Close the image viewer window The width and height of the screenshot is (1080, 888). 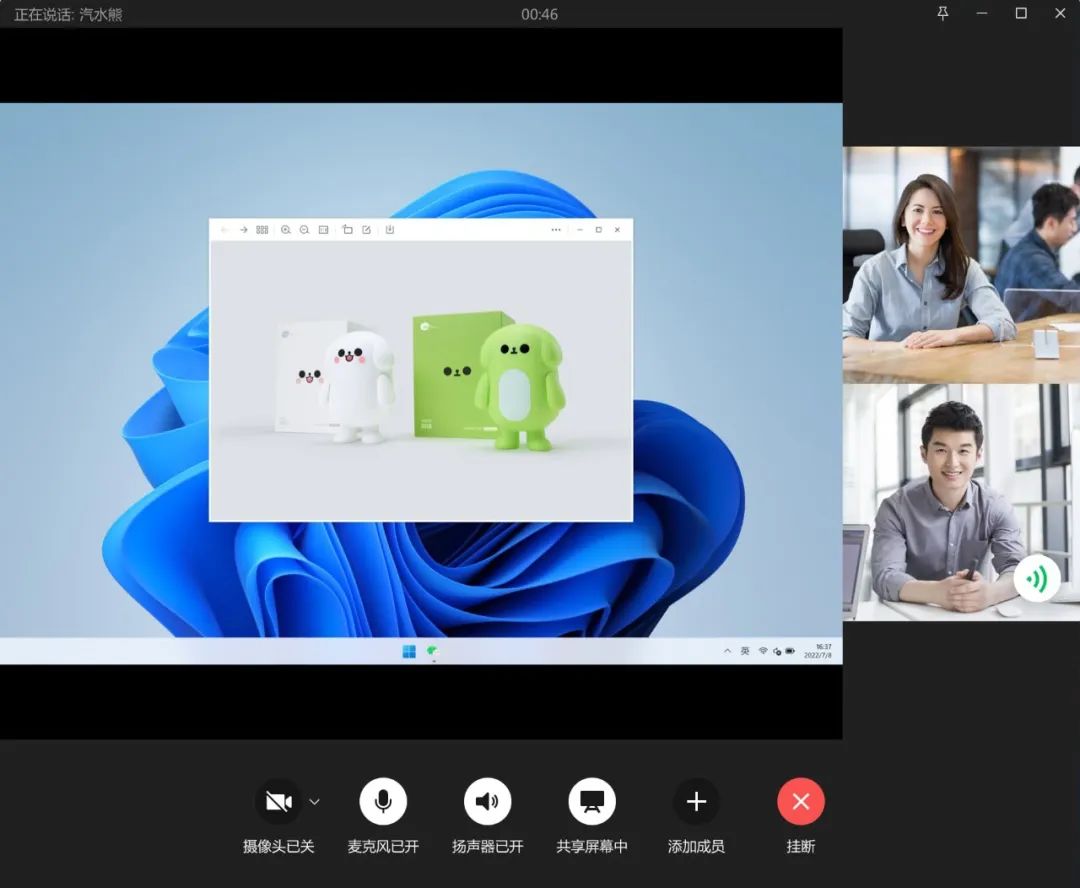617,229
